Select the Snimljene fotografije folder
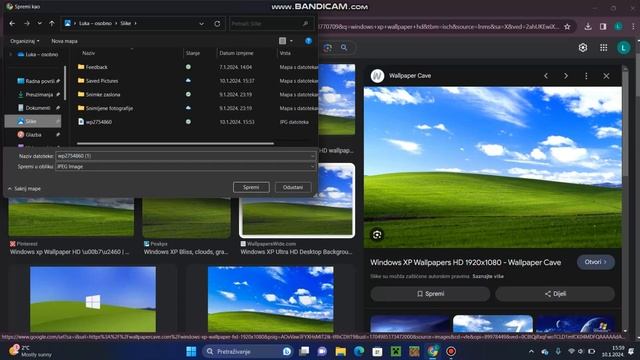 tap(109, 108)
